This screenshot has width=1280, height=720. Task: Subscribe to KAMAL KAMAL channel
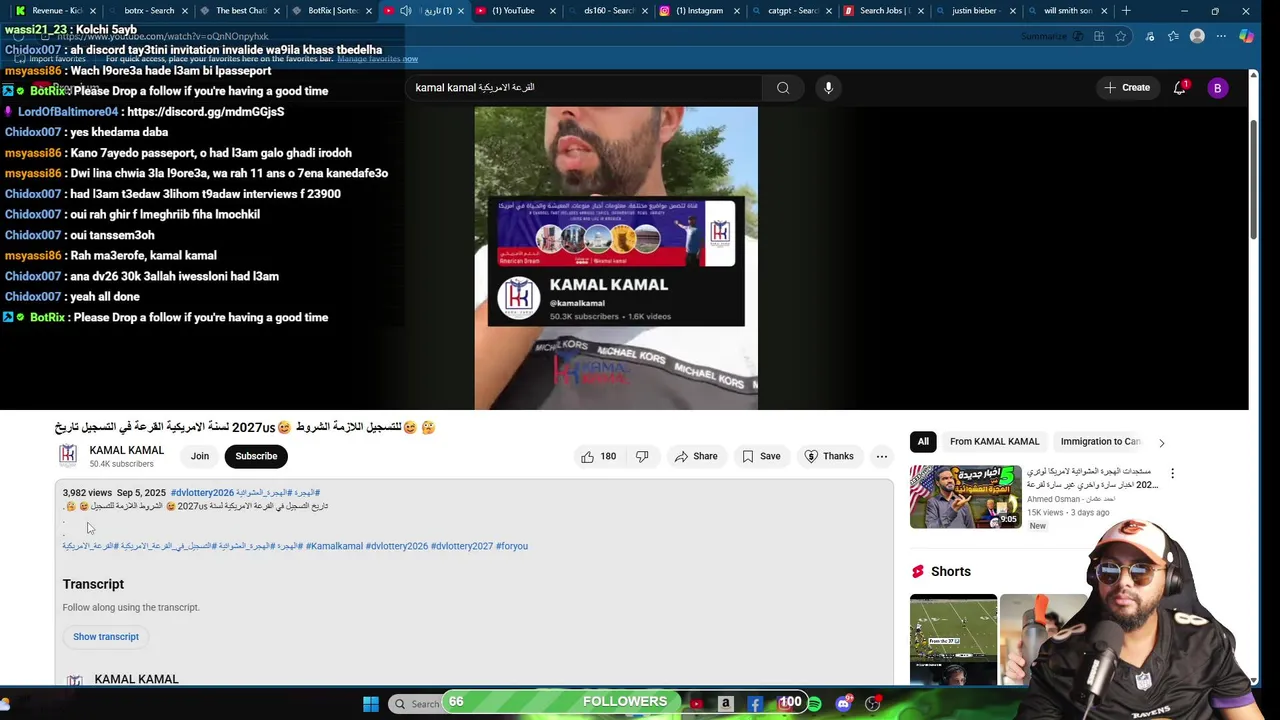tap(256, 456)
